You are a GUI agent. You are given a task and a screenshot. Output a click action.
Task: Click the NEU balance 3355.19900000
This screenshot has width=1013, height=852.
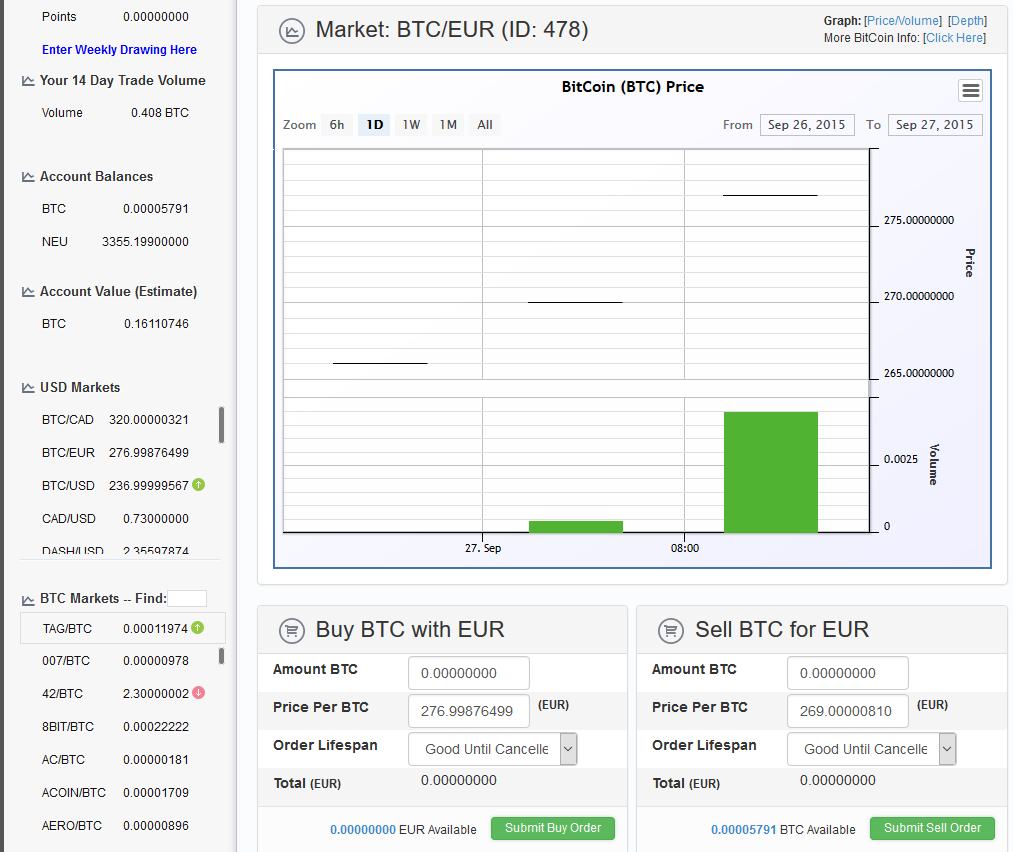pos(145,242)
